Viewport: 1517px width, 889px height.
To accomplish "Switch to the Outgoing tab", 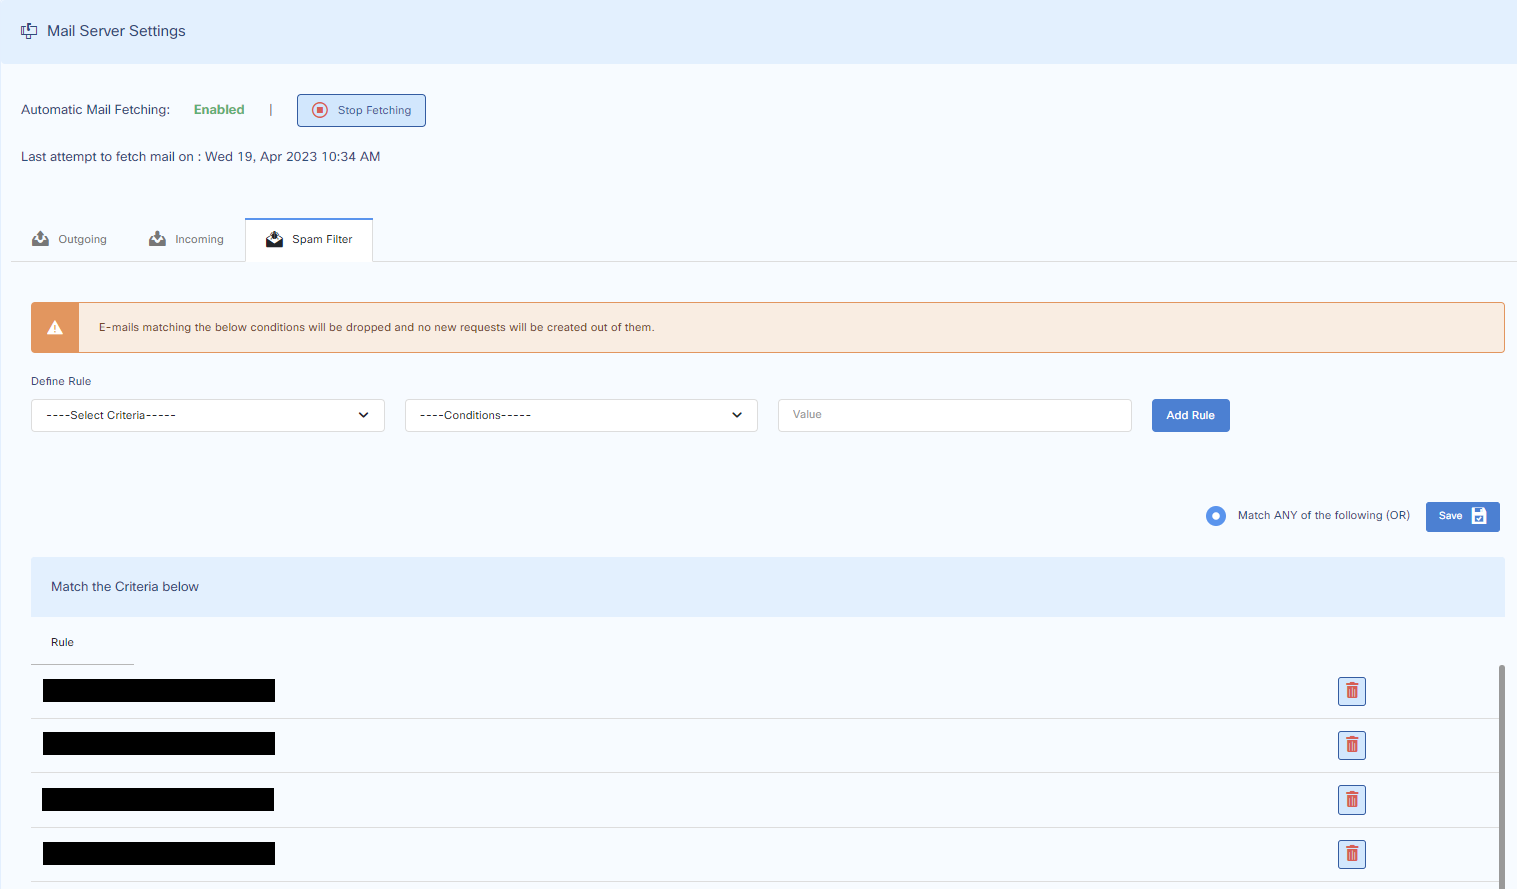I will [70, 239].
